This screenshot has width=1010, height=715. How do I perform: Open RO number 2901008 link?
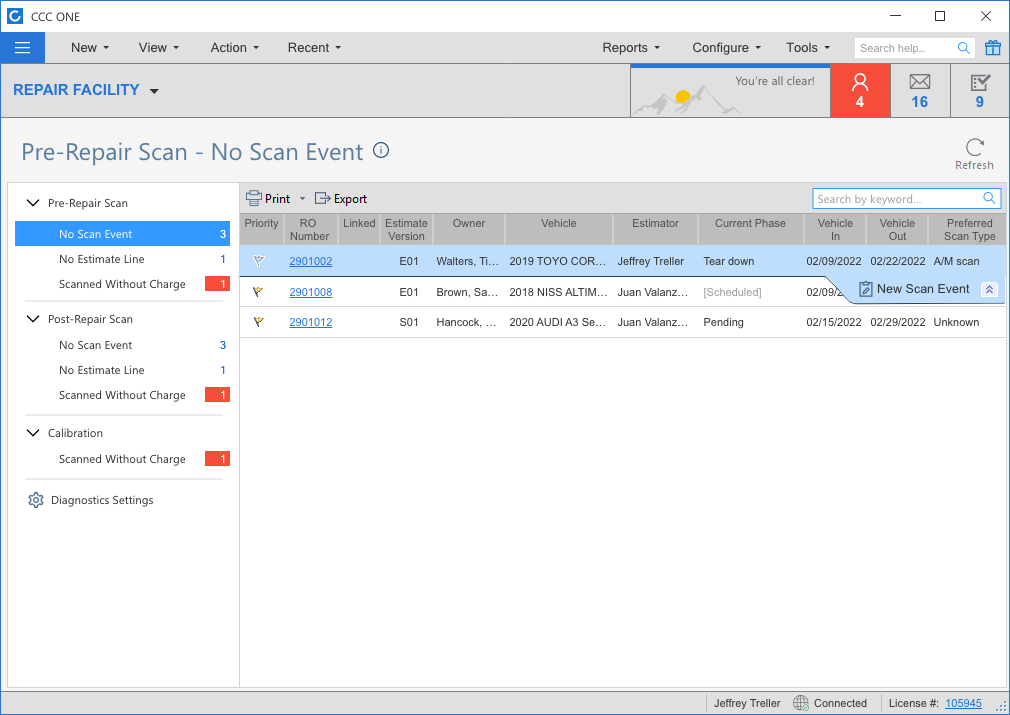(x=310, y=292)
